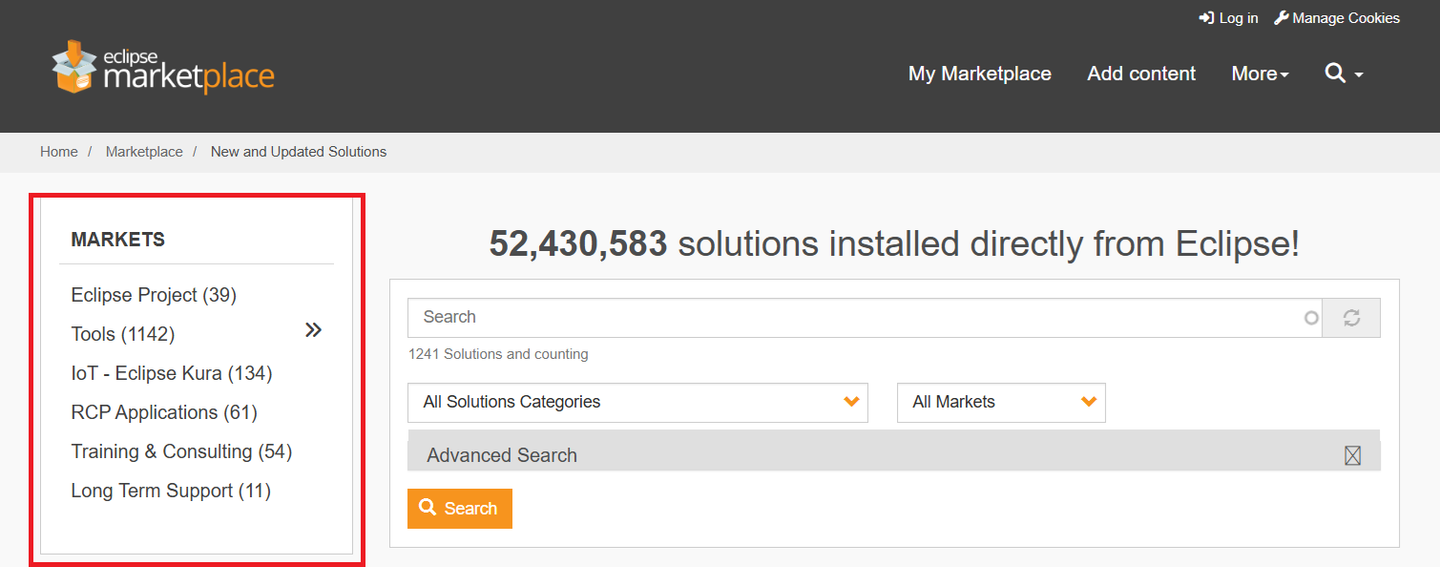Open the header search magnifier icon
The image size is (1440, 567).
[x=1335, y=73]
